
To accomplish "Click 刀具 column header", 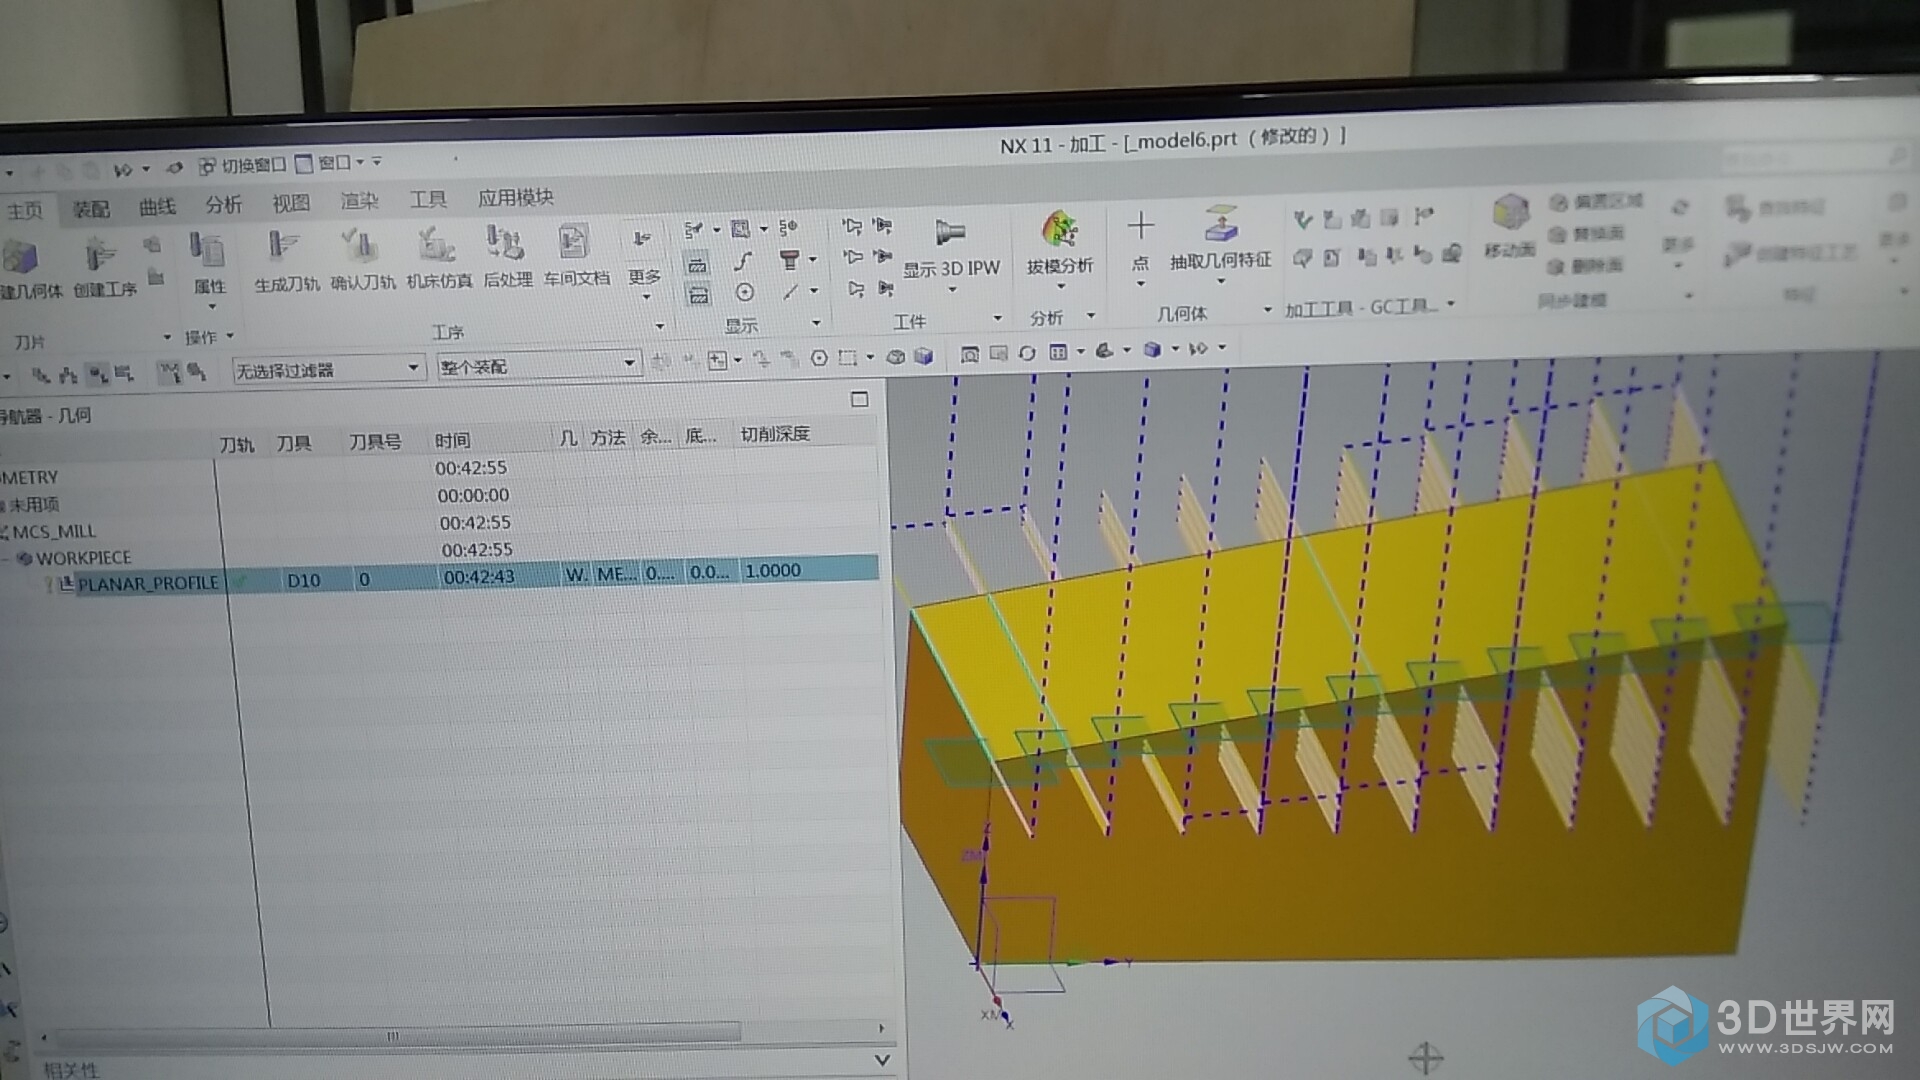I will pos(294,443).
